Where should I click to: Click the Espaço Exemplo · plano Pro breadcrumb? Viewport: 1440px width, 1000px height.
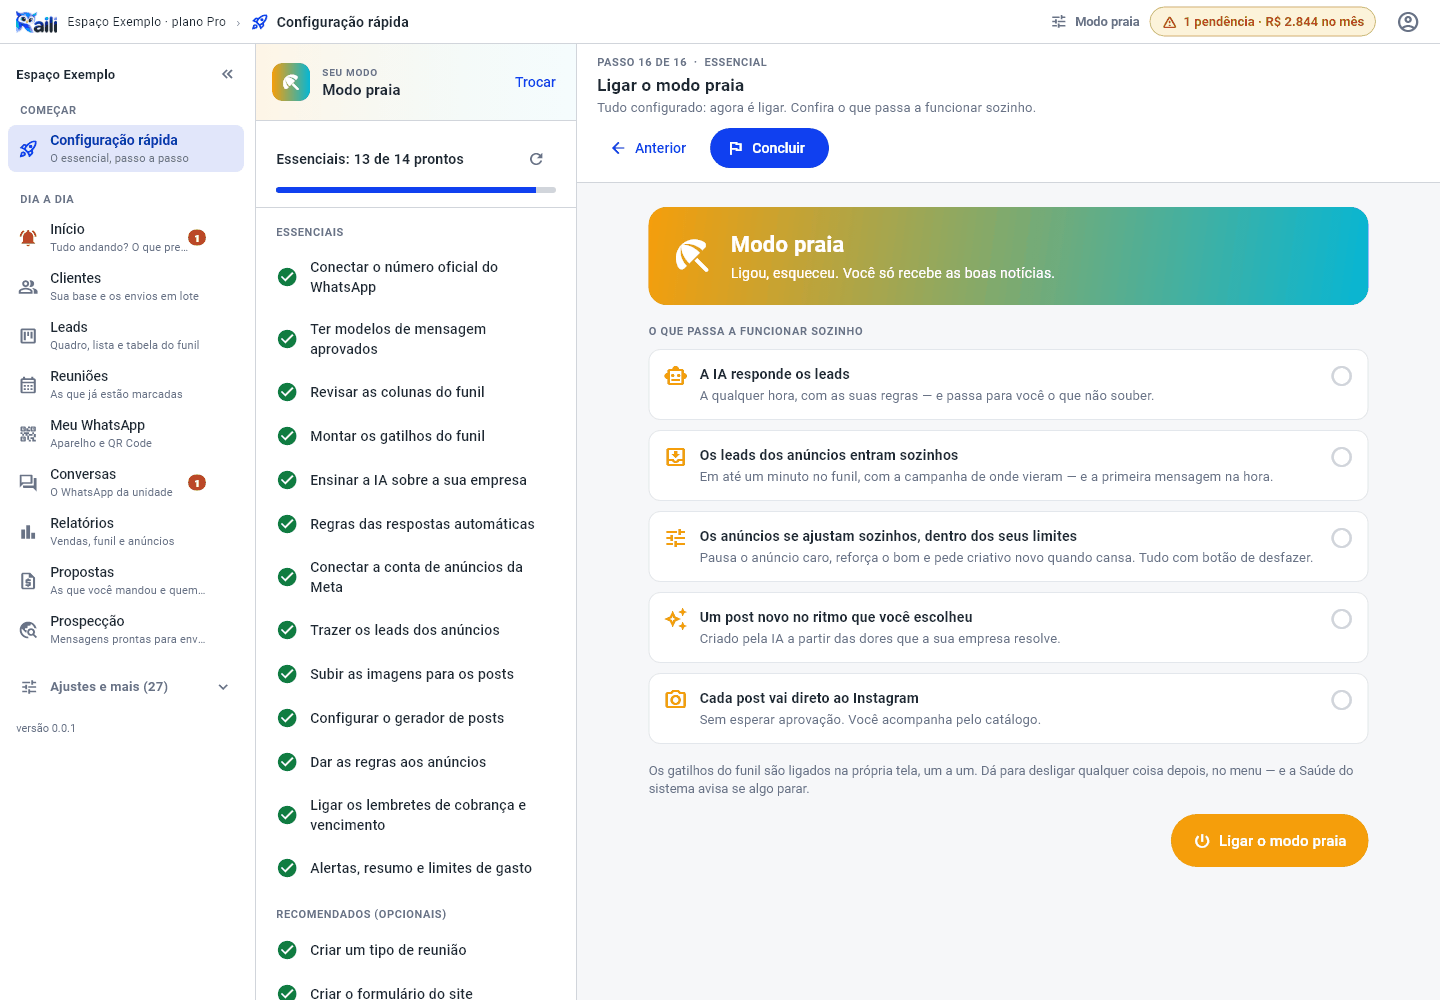[147, 22]
